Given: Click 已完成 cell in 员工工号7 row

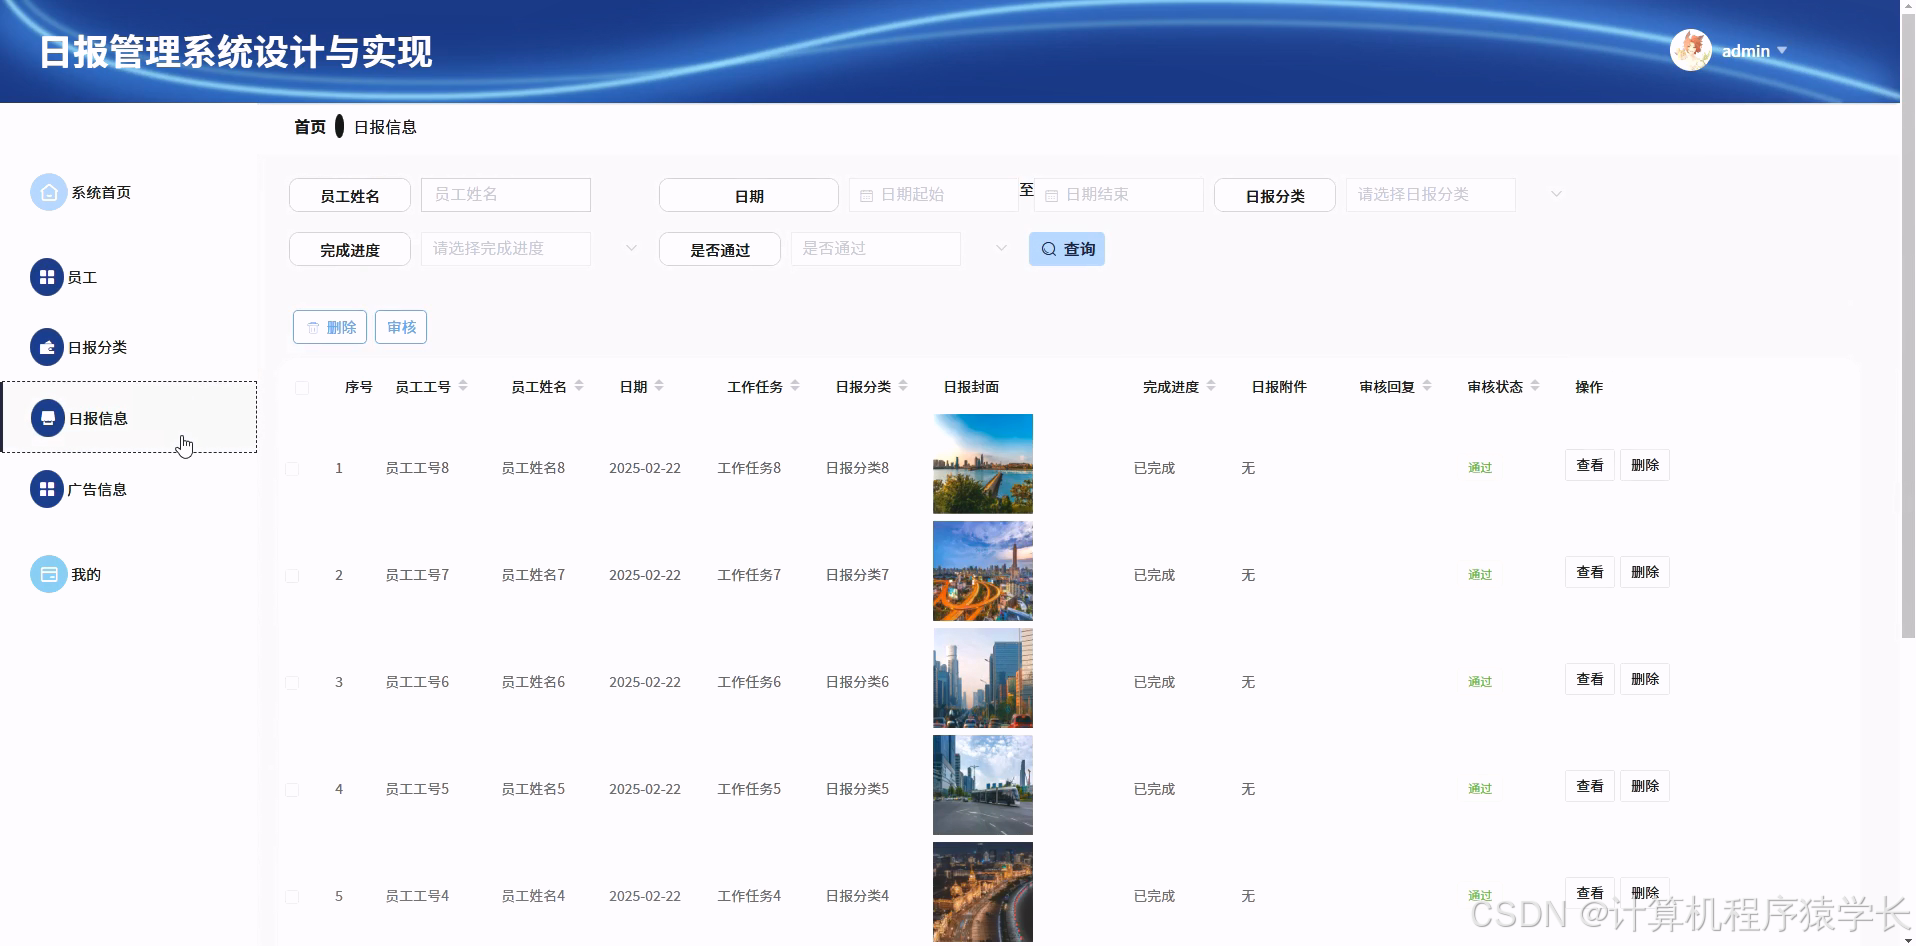Looking at the screenshot, I should 1154,575.
